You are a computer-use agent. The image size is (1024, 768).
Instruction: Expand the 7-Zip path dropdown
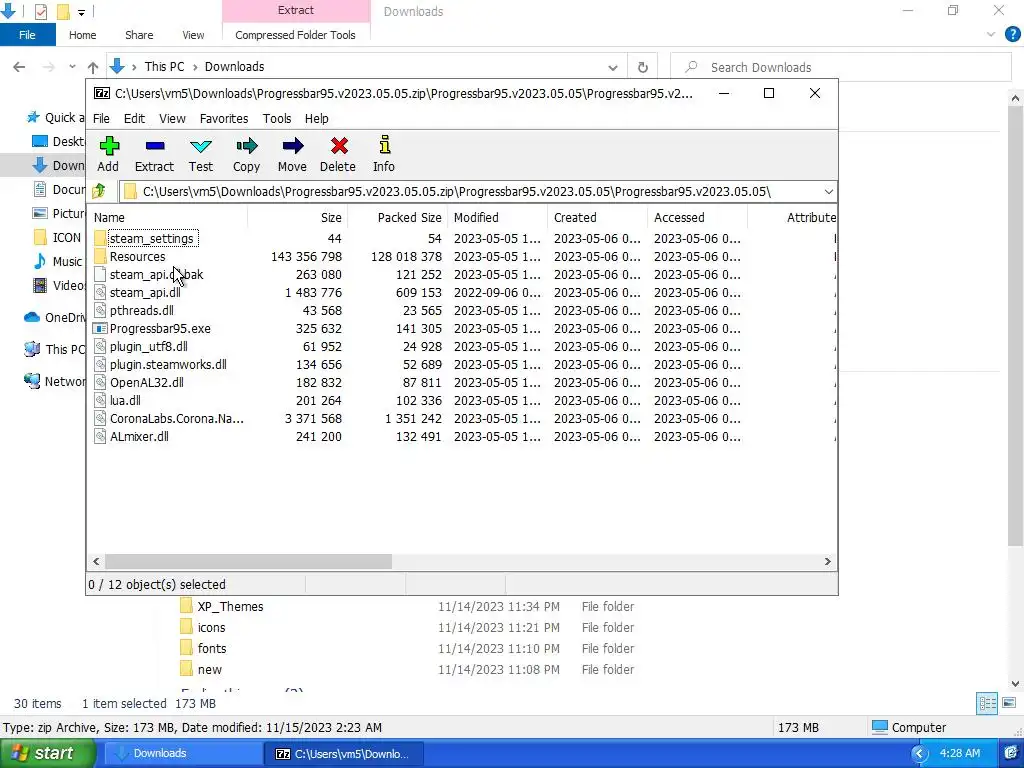click(828, 191)
